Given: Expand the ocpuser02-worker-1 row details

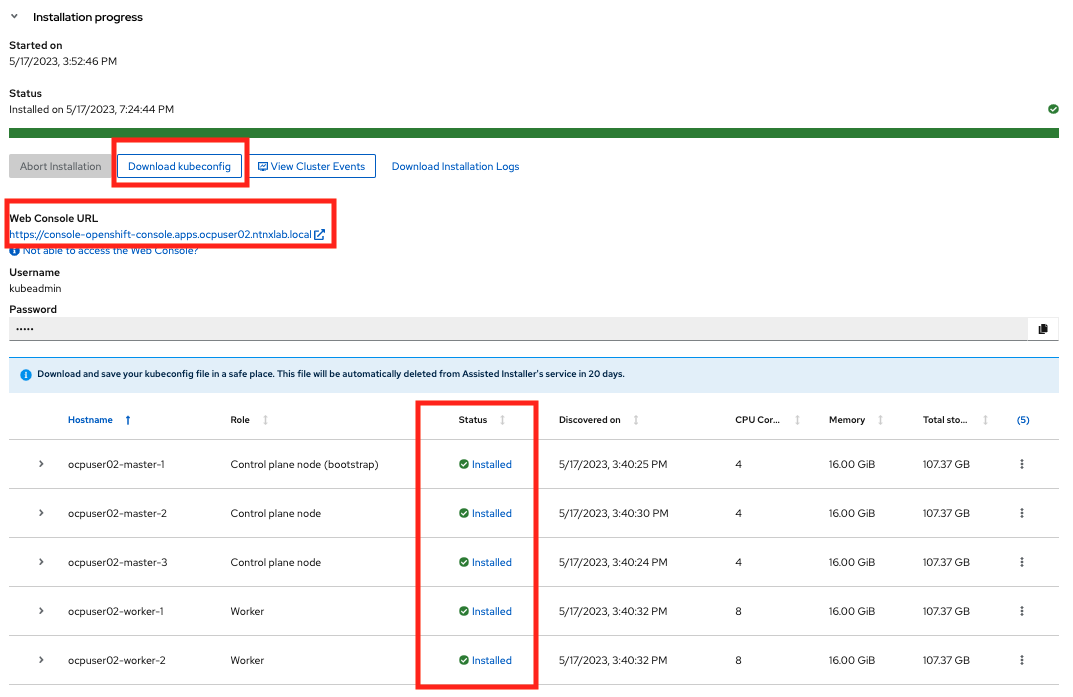Looking at the screenshot, I should (41, 611).
